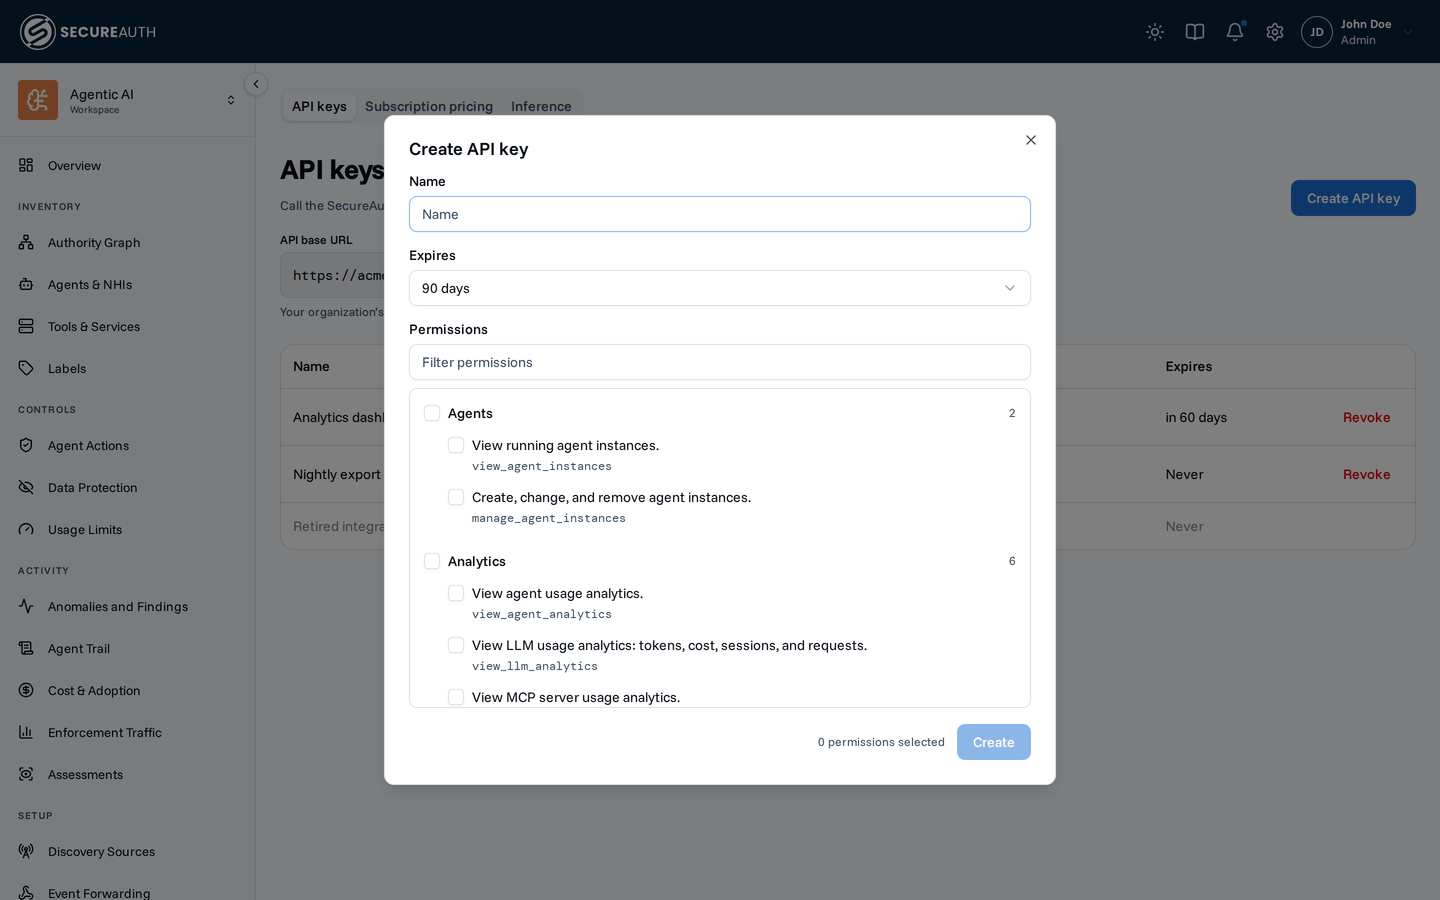Screen dimensions: 1440x900
Task: Tick View MCP server usage analytics
Action: coord(456,697)
